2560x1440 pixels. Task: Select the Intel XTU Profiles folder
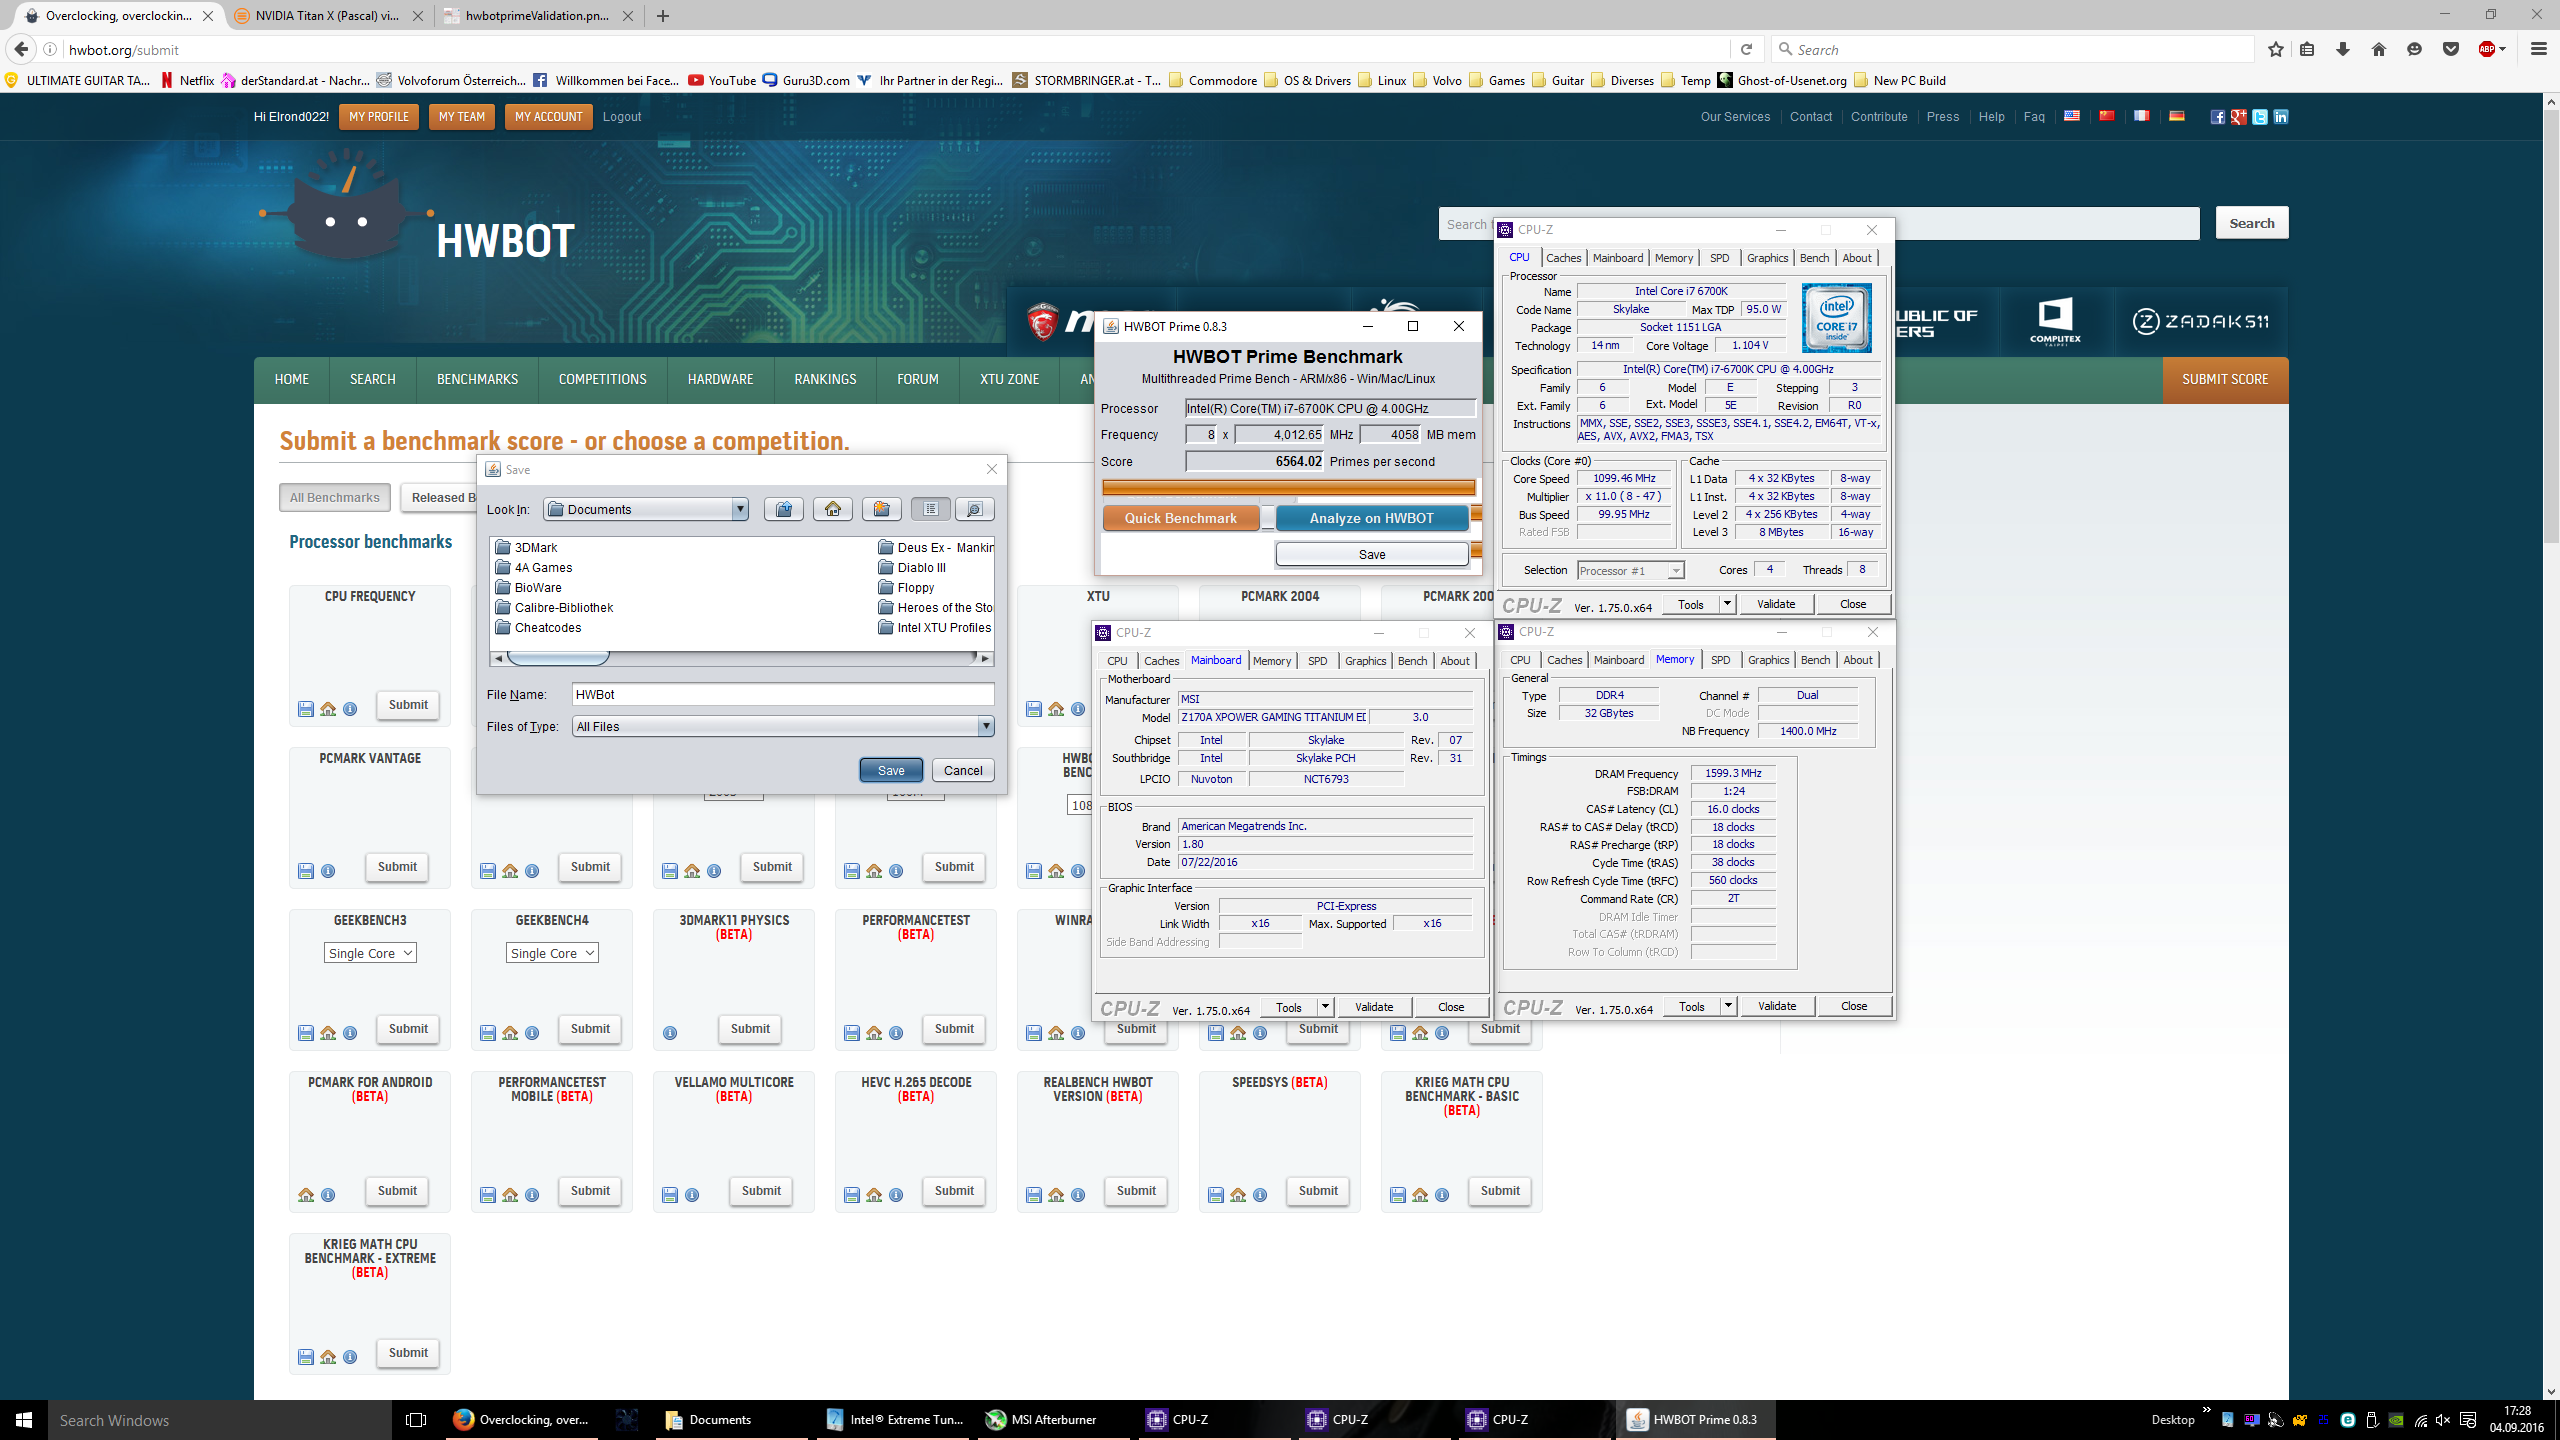pyautogui.click(x=935, y=627)
